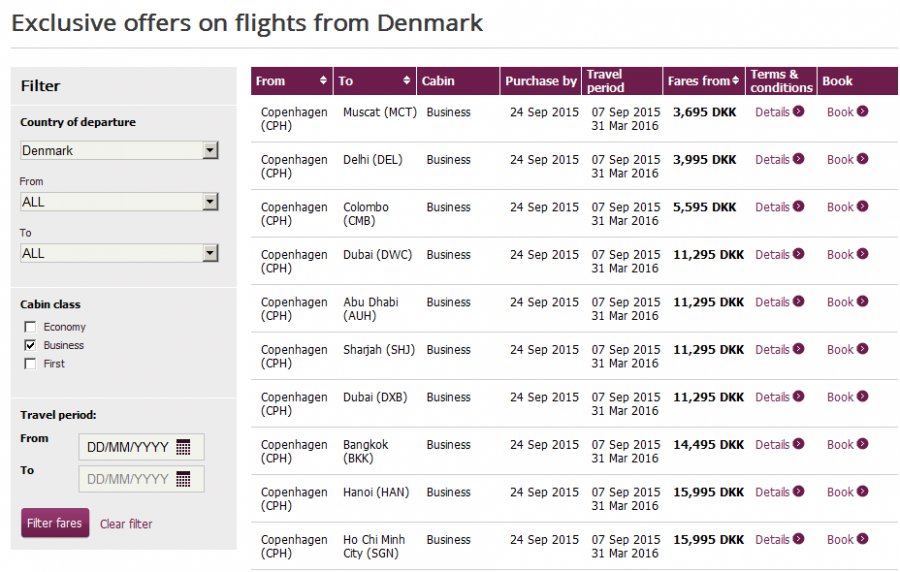The height and width of the screenshot is (572, 900).
Task: Enable the Economy cabin class checkbox
Action: click(x=30, y=327)
